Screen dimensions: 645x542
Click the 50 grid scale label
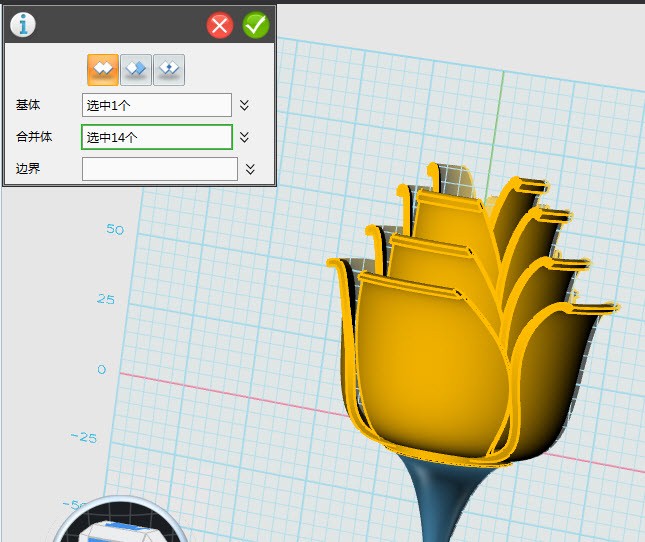point(115,229)
